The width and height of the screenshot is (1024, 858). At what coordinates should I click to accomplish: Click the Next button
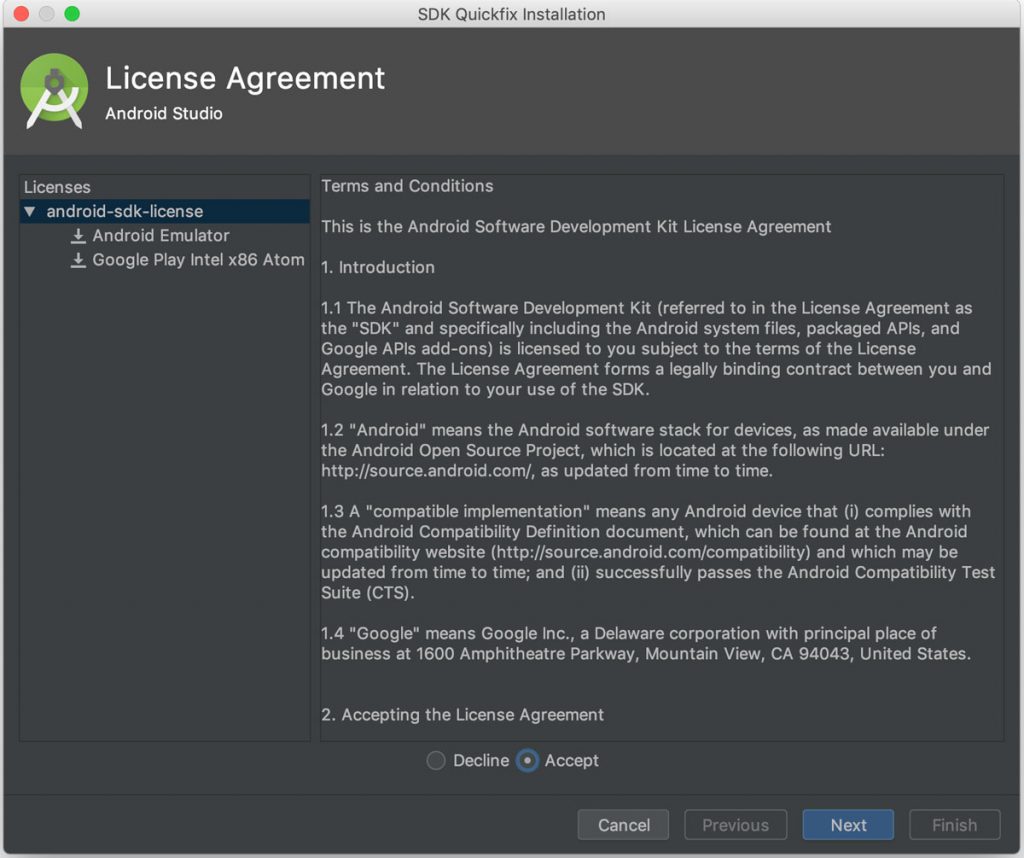coord(848,825)
